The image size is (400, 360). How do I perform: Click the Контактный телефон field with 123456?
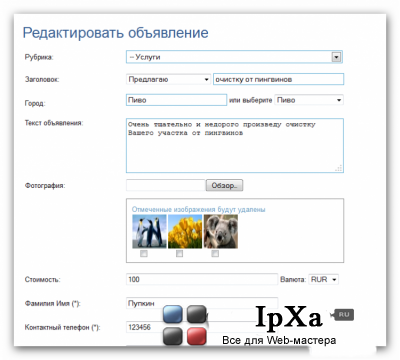[x=202, y=327]
